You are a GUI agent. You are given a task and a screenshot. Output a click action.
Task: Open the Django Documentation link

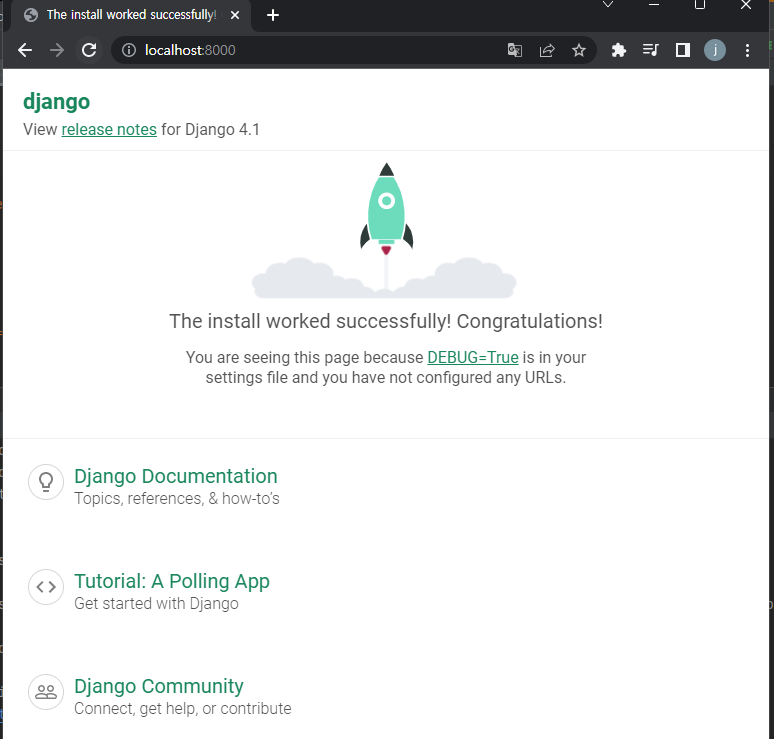176,476
